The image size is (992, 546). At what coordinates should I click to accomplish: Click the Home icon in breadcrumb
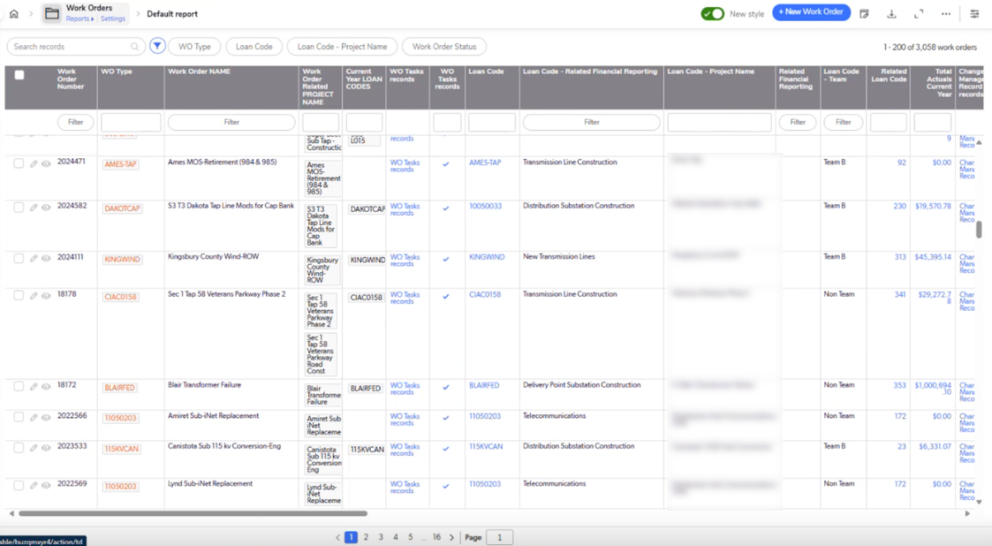pos(14,14)
